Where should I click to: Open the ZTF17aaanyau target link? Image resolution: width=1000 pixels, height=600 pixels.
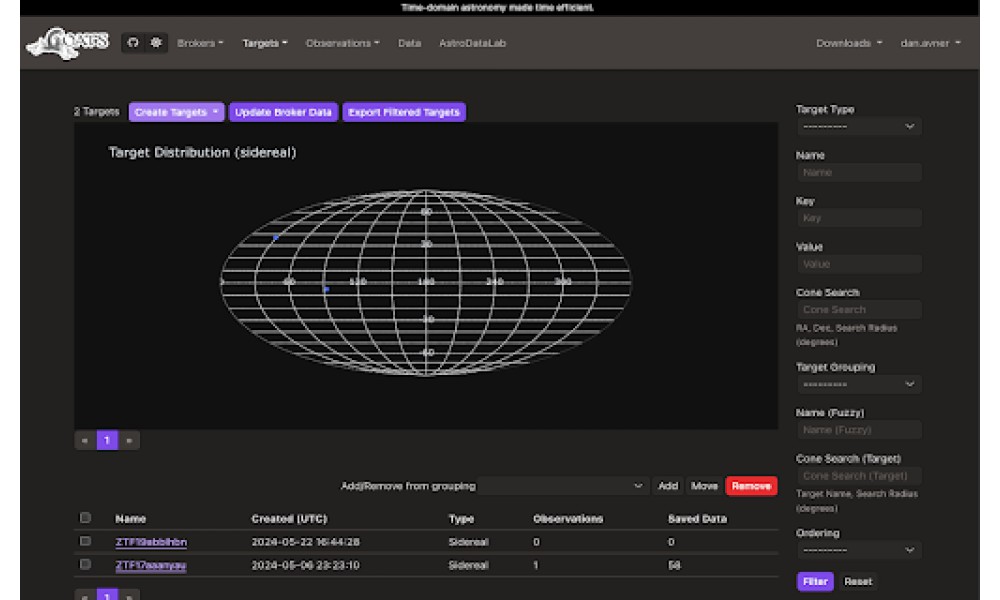(x=151, y=566)
